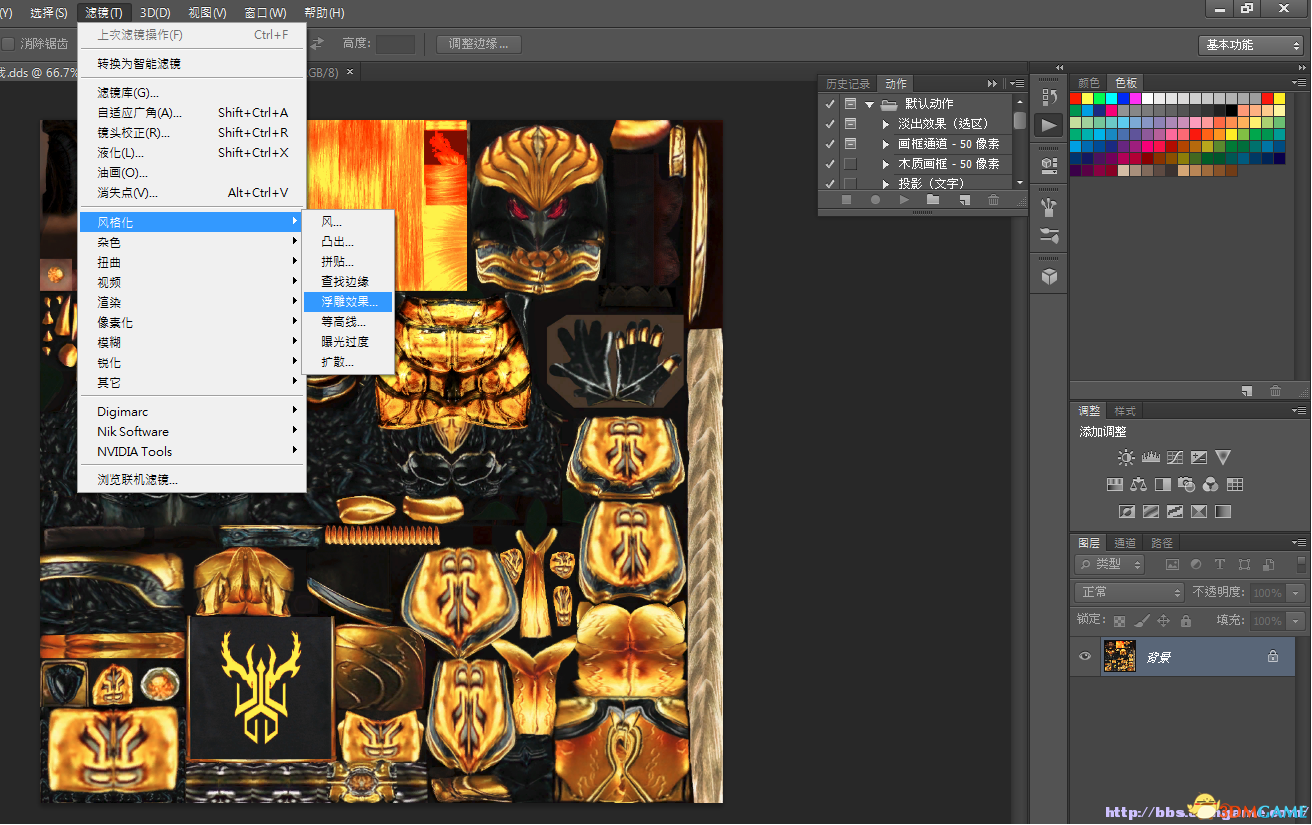
Task: Toggle the checkmark for 默认动作 set
Action: pyautogui.click(x=829, y=104)
